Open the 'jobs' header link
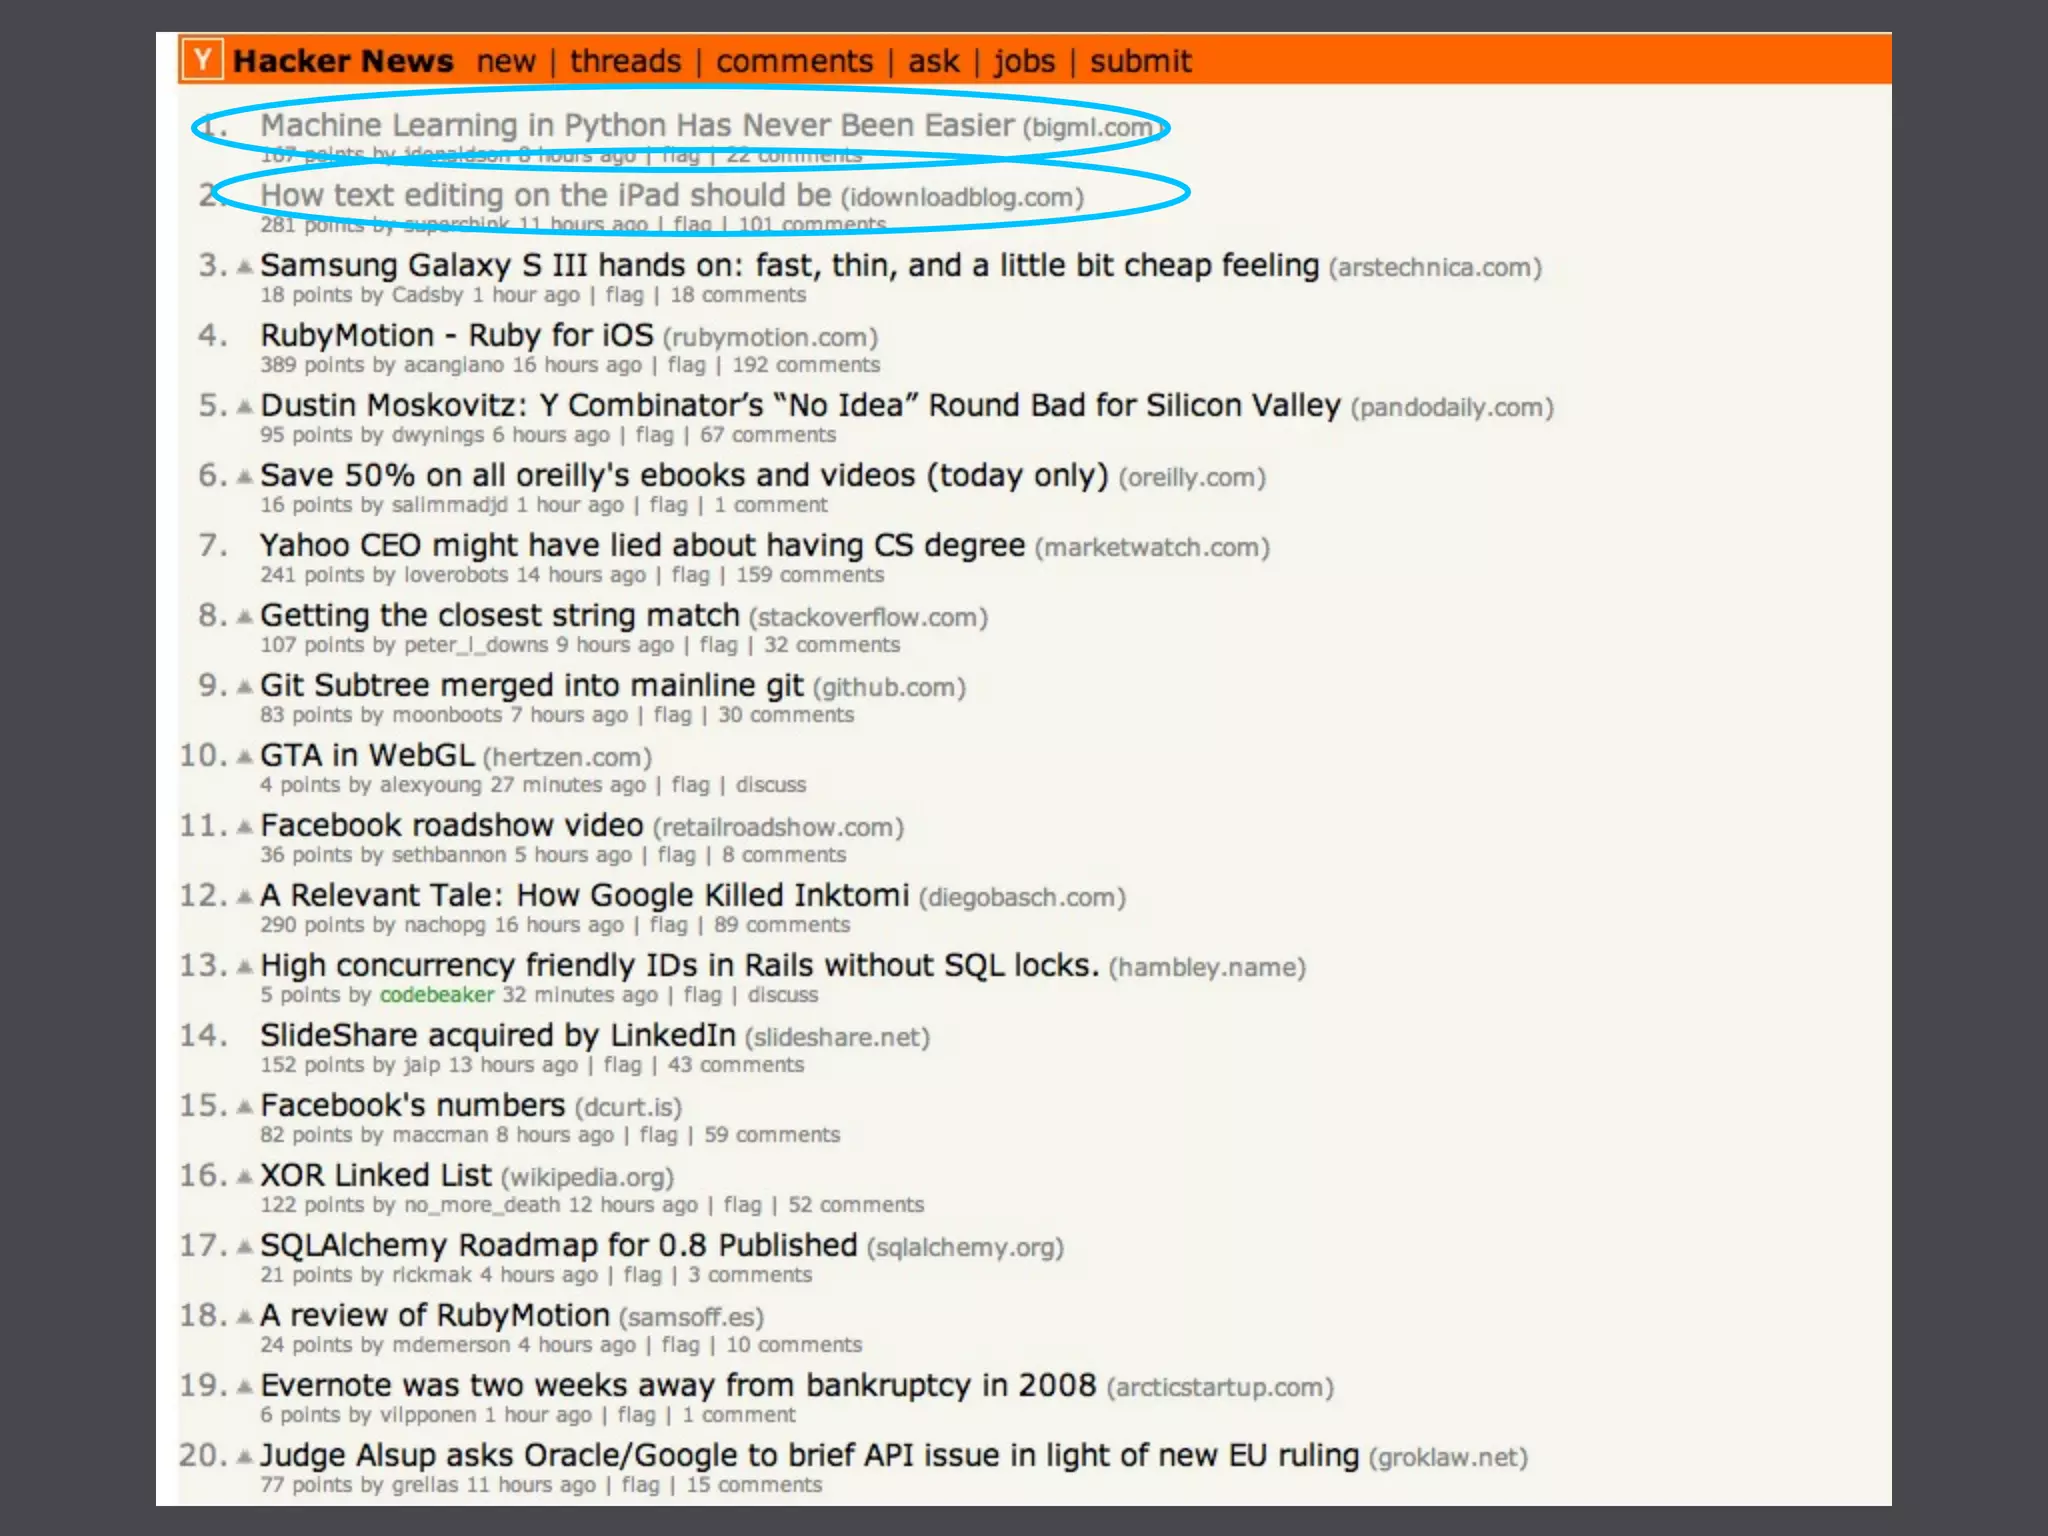The image size is (2048, 1536). (x=1024, y=62)
